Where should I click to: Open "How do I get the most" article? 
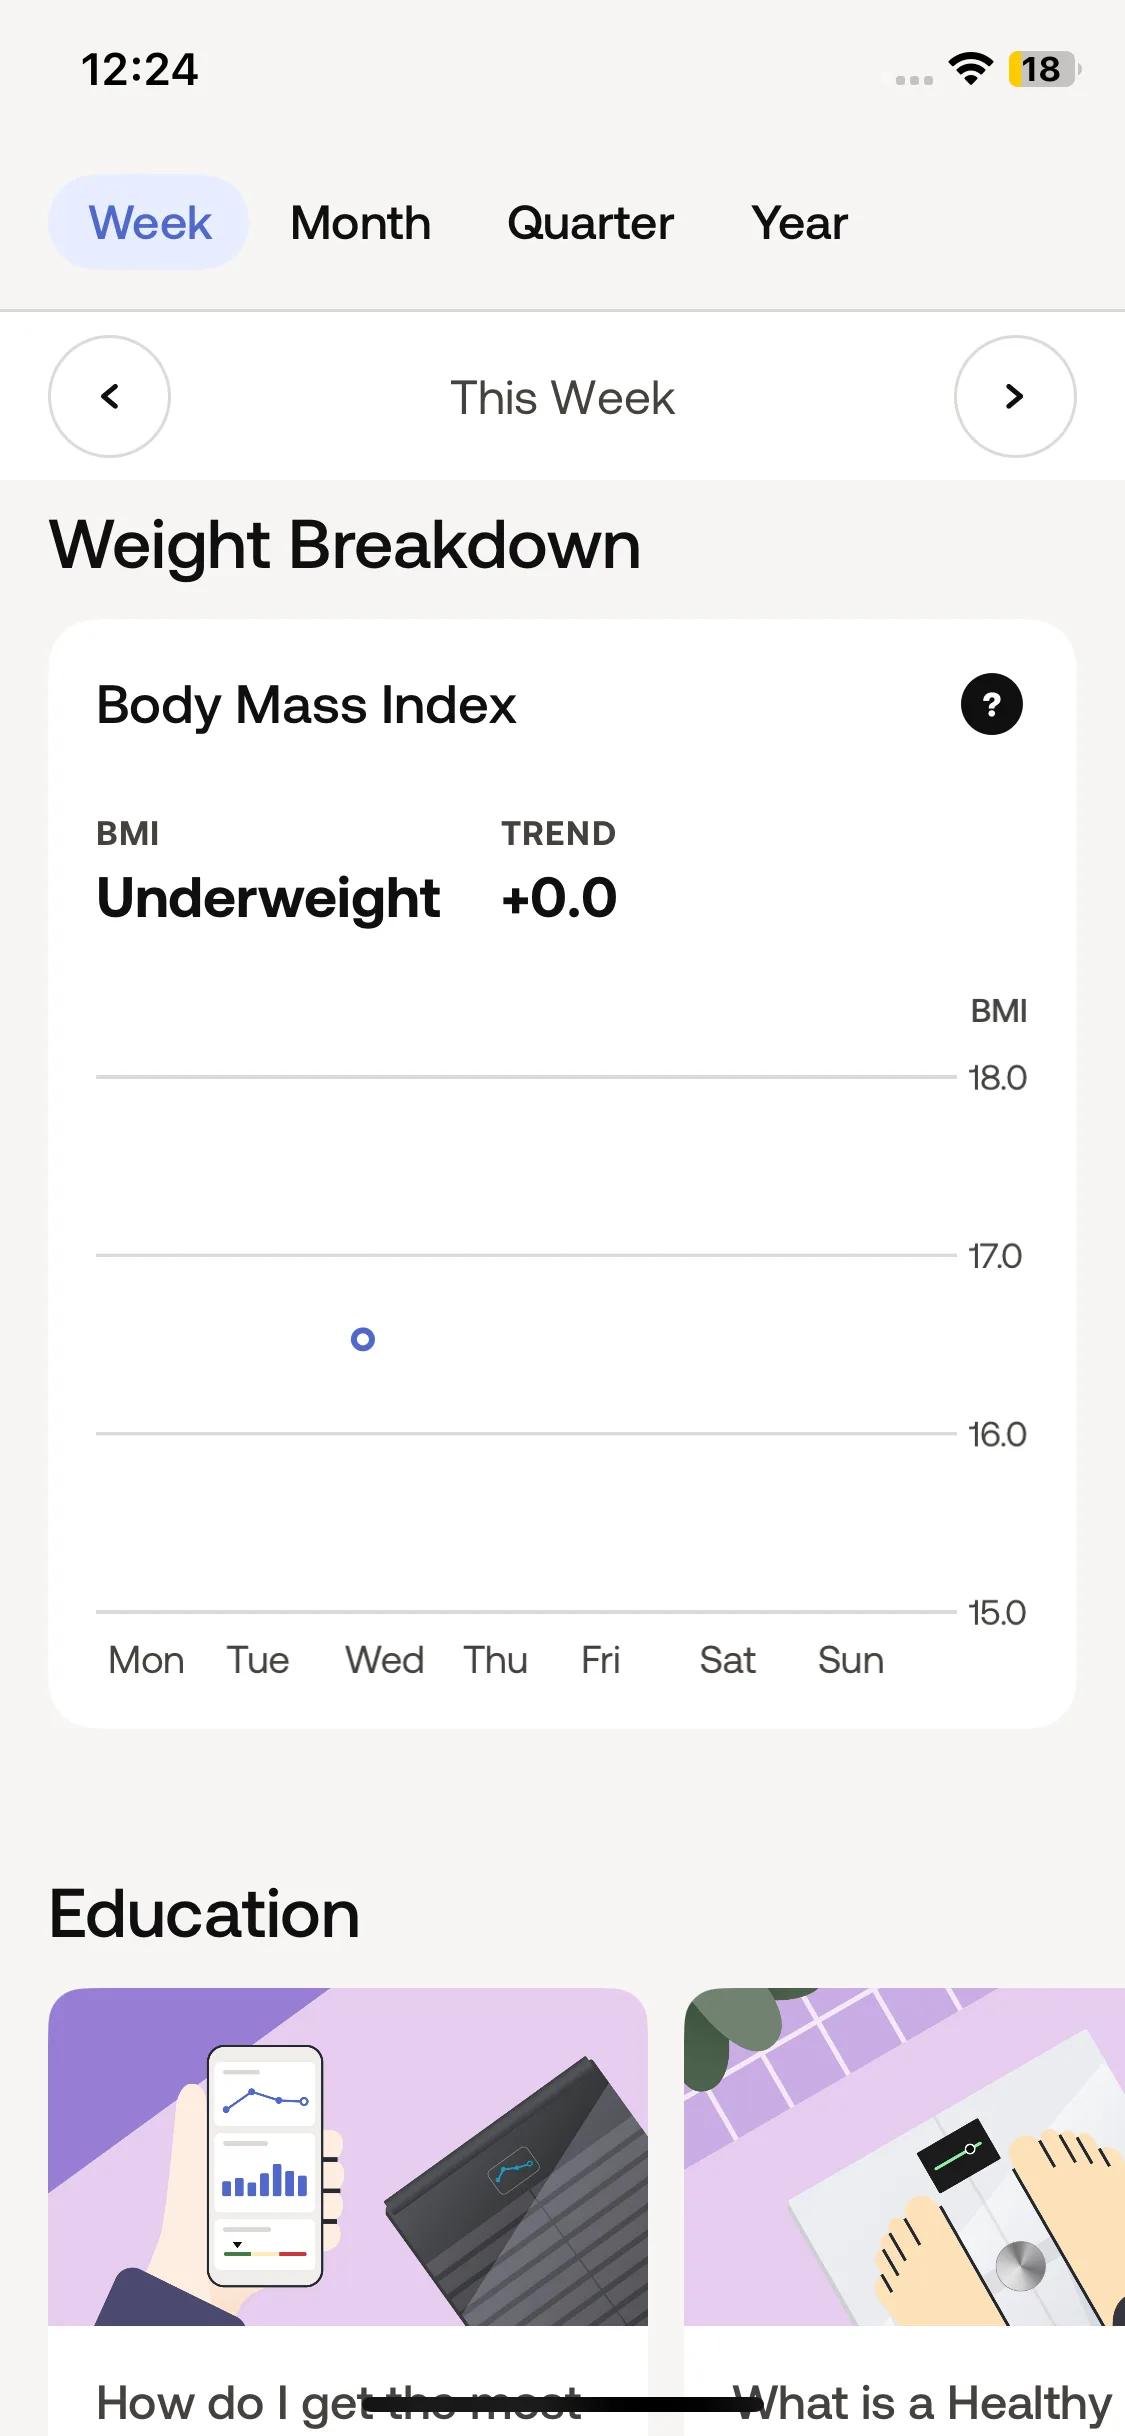coord(338,2402)
